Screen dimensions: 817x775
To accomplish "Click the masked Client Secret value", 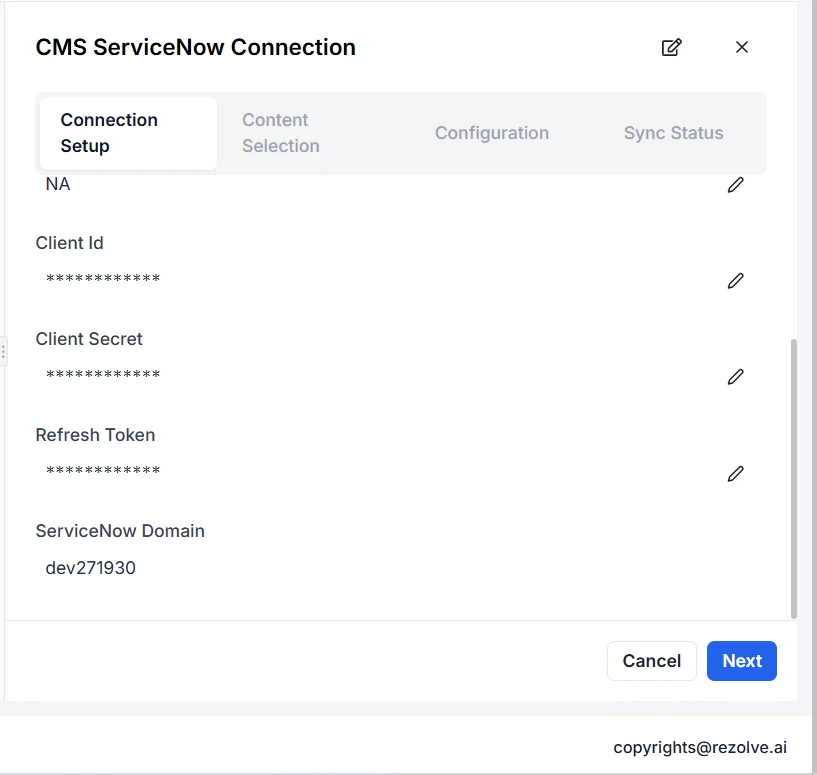I will coord(103,376).
